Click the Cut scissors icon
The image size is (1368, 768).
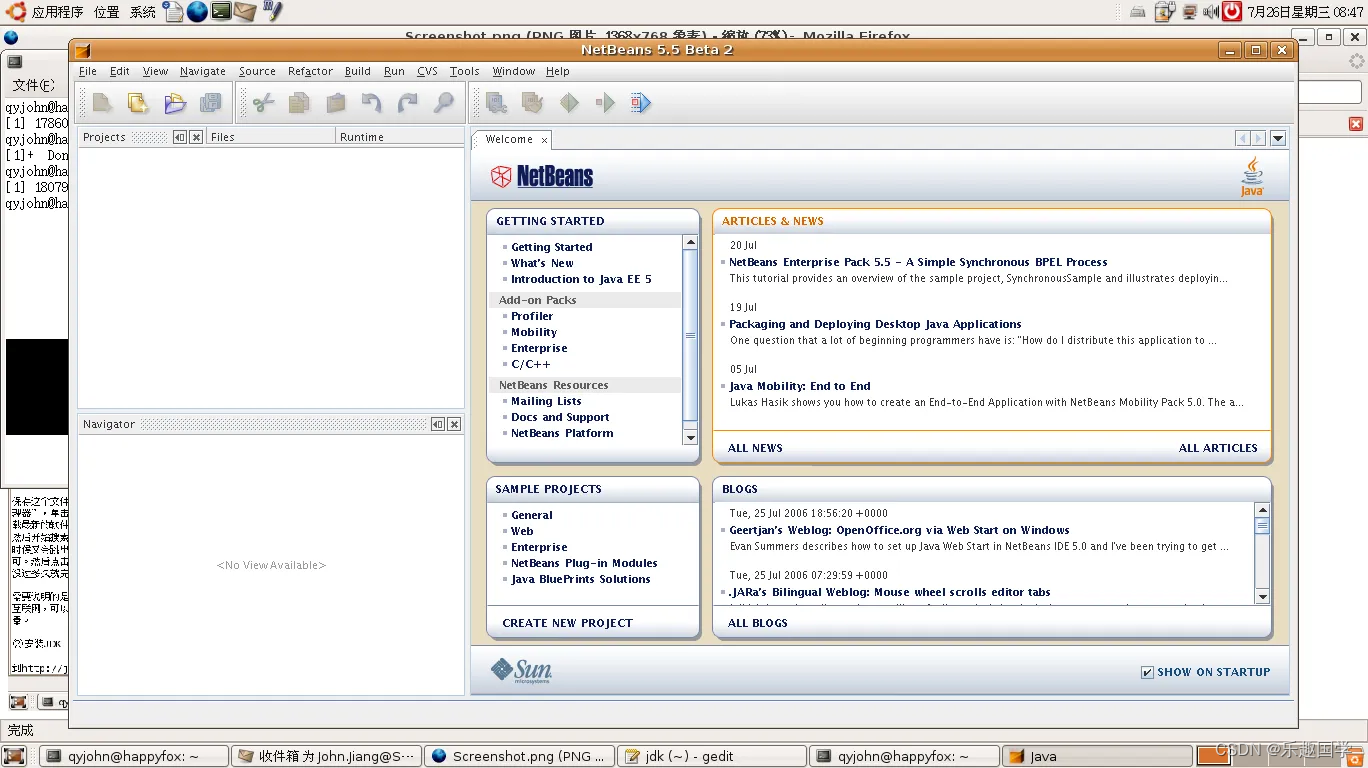(x=263, y=102)
